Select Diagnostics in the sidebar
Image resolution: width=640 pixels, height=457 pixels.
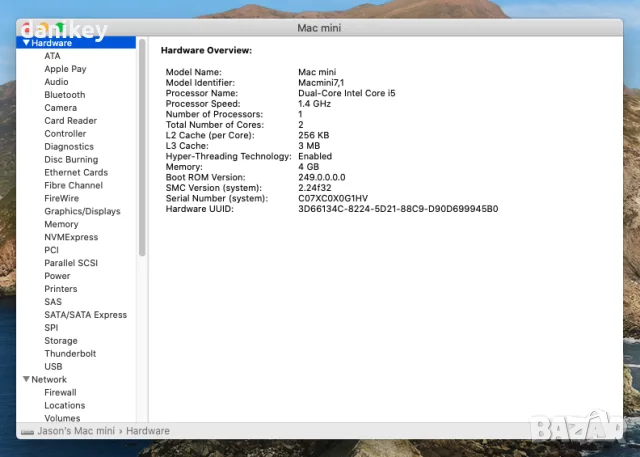click(69, 146)
